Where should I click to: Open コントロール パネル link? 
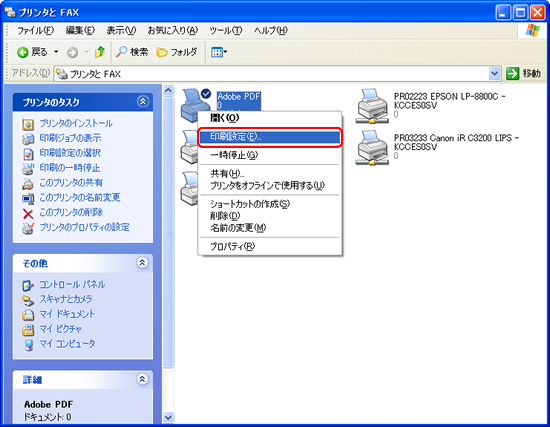coord(72,284)
